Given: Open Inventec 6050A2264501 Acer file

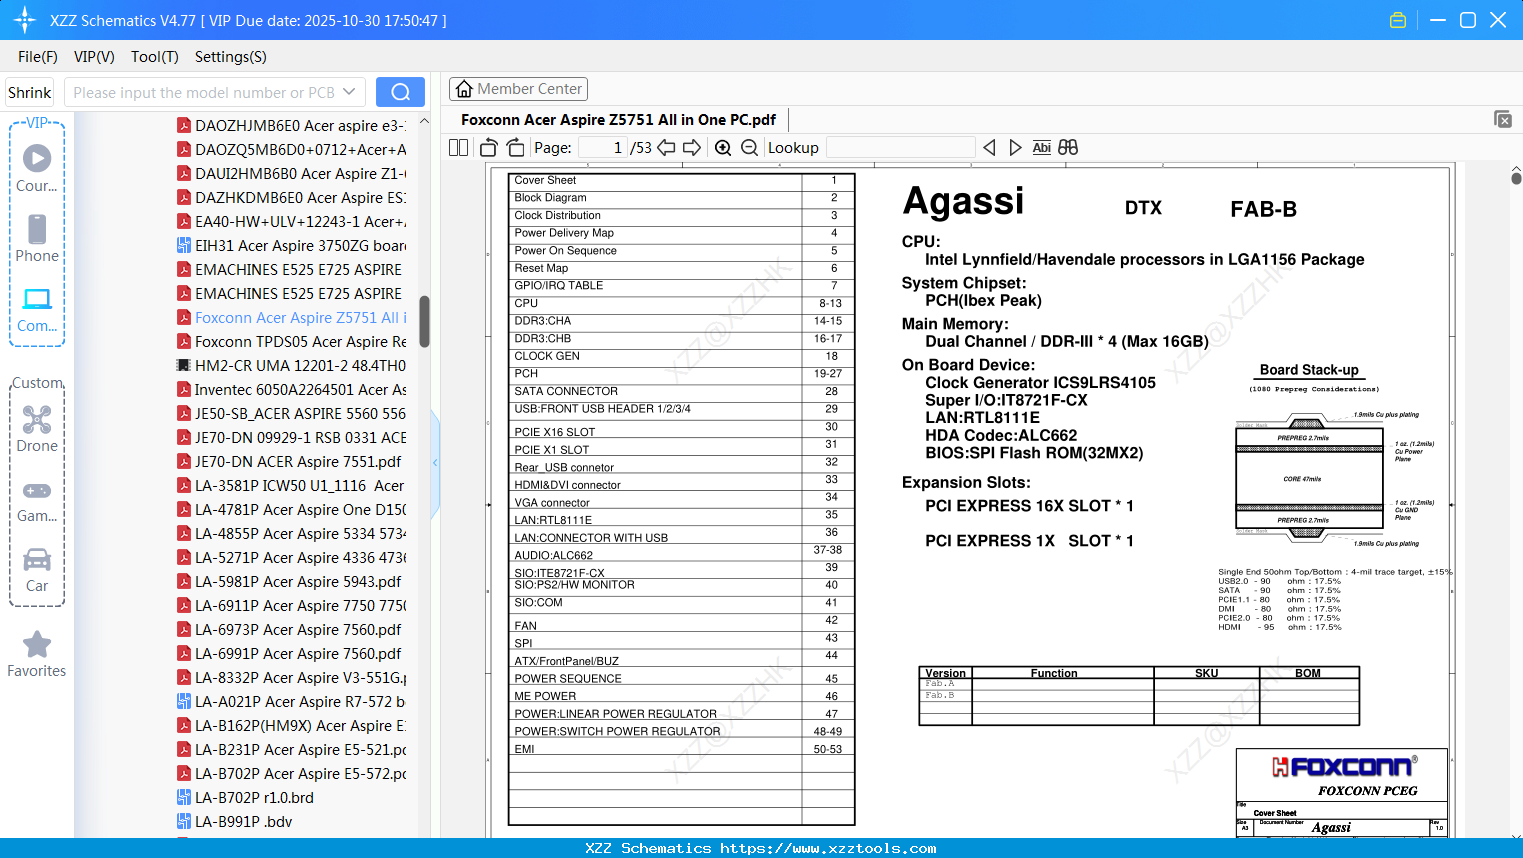Looking at the screenshot, I should pyautogui.click(x=291, y=390).
